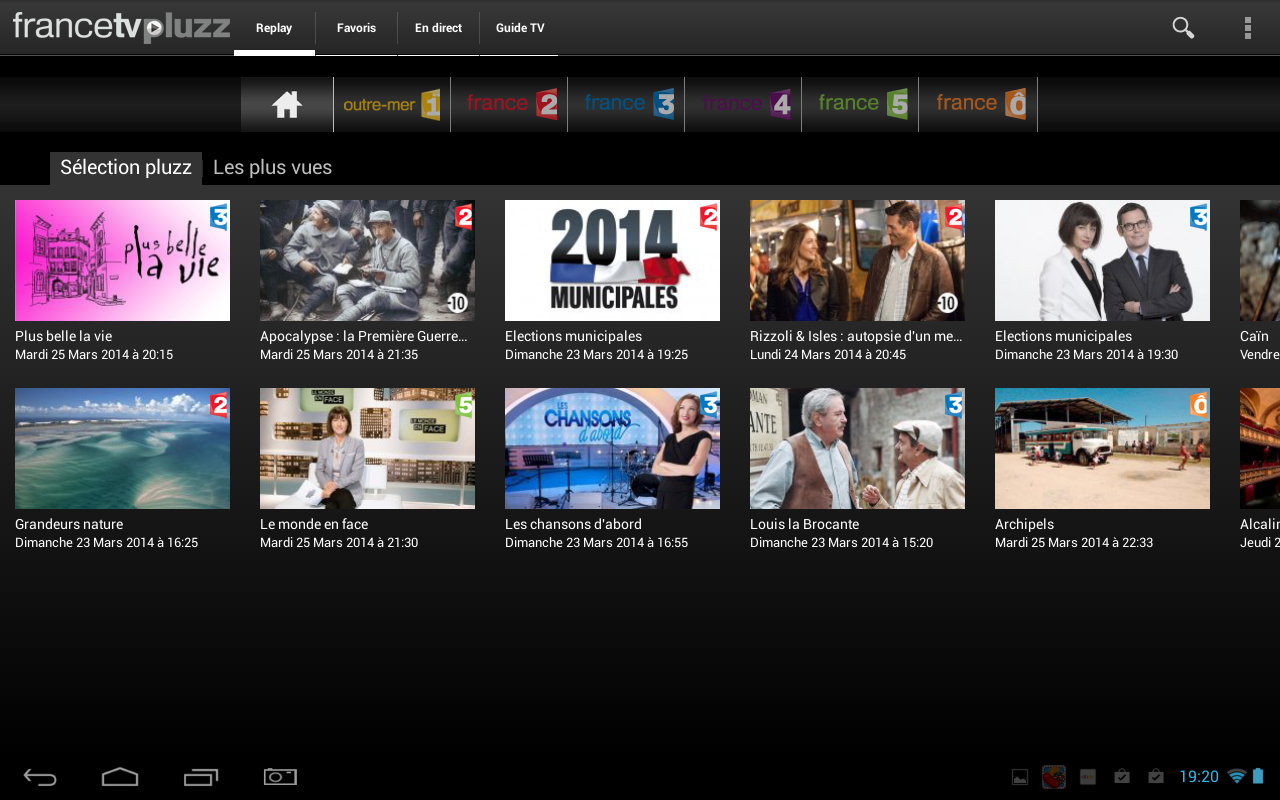Open the Rizzoli & Isles thumbnail
Screen dimensions: 1280x800
click(x=857, y=260)
